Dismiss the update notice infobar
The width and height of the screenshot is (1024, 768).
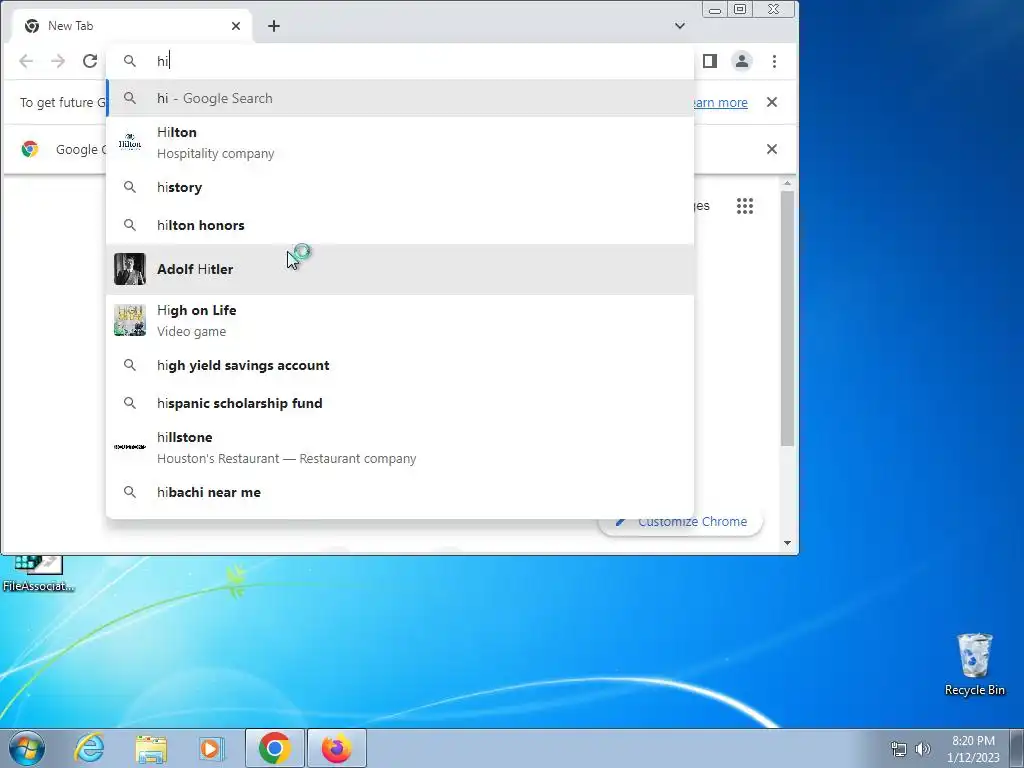click(772, 103)
